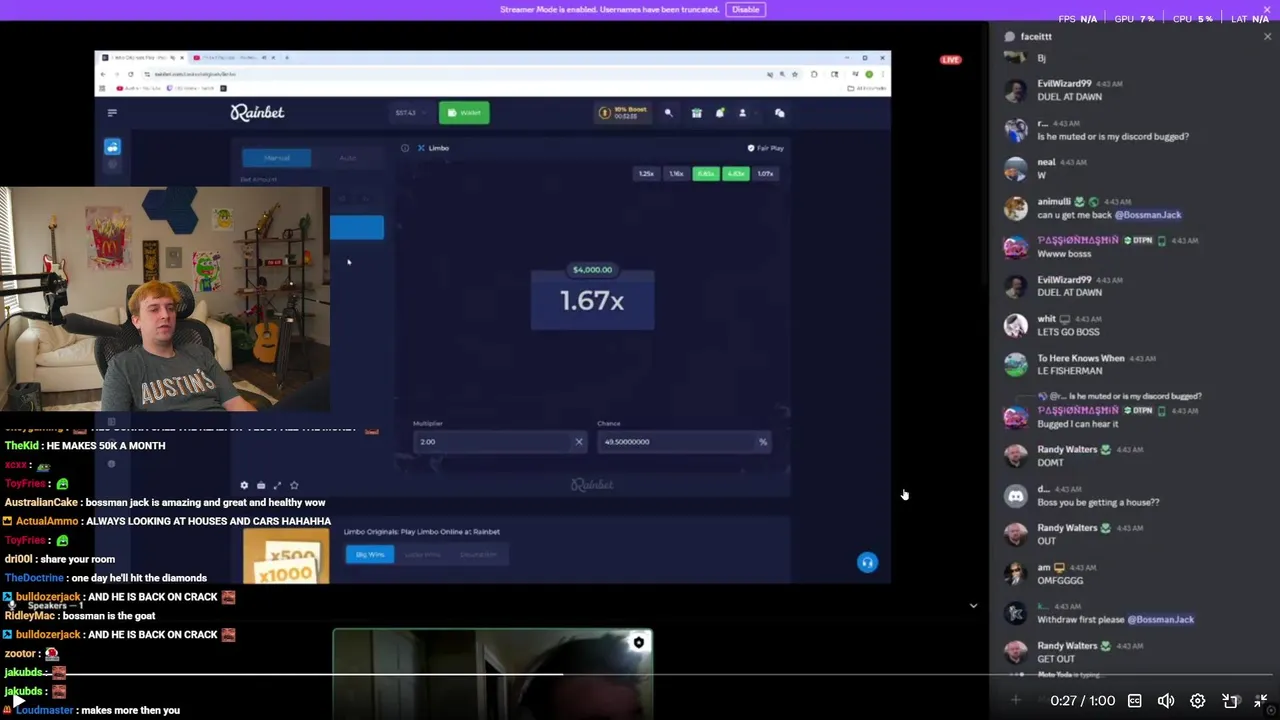Open the green Wallet button
1280x720 pixels.
(x=464, y=113)
